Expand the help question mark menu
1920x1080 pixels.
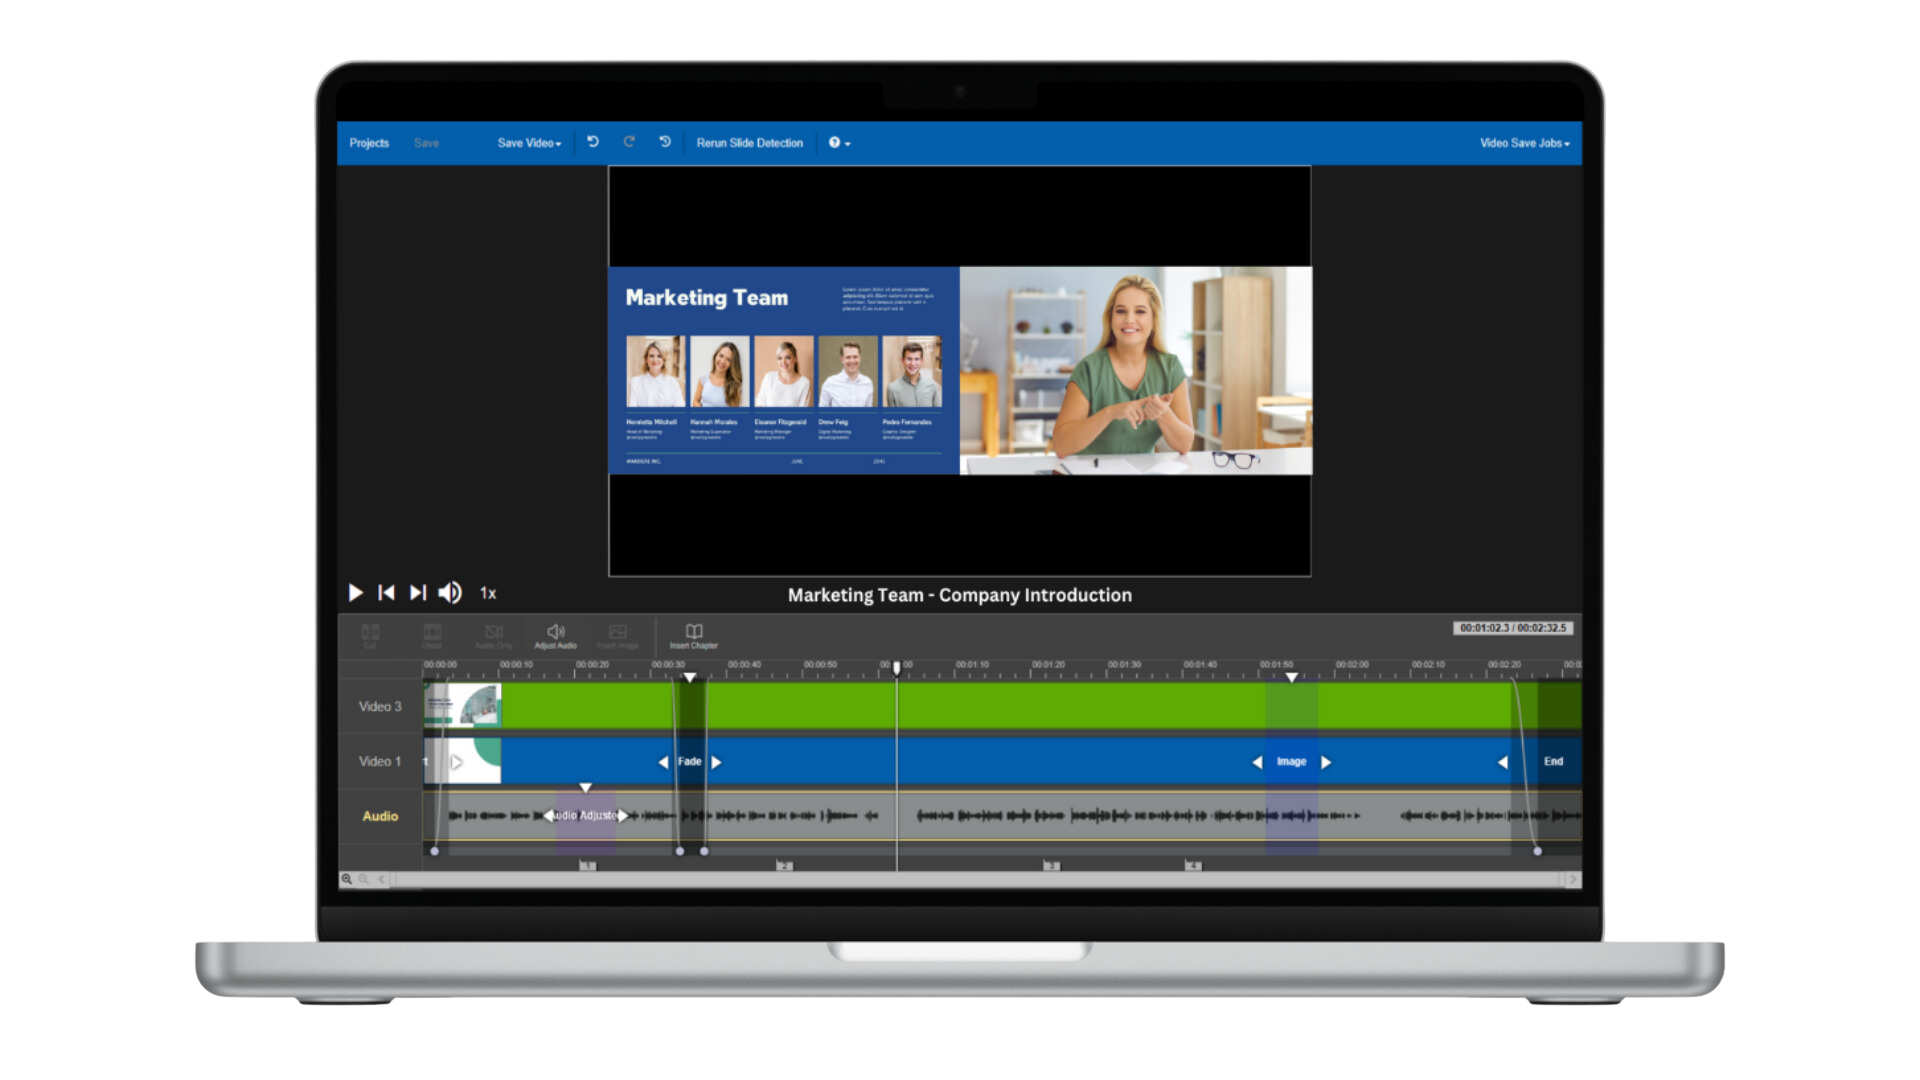point(839,143)
